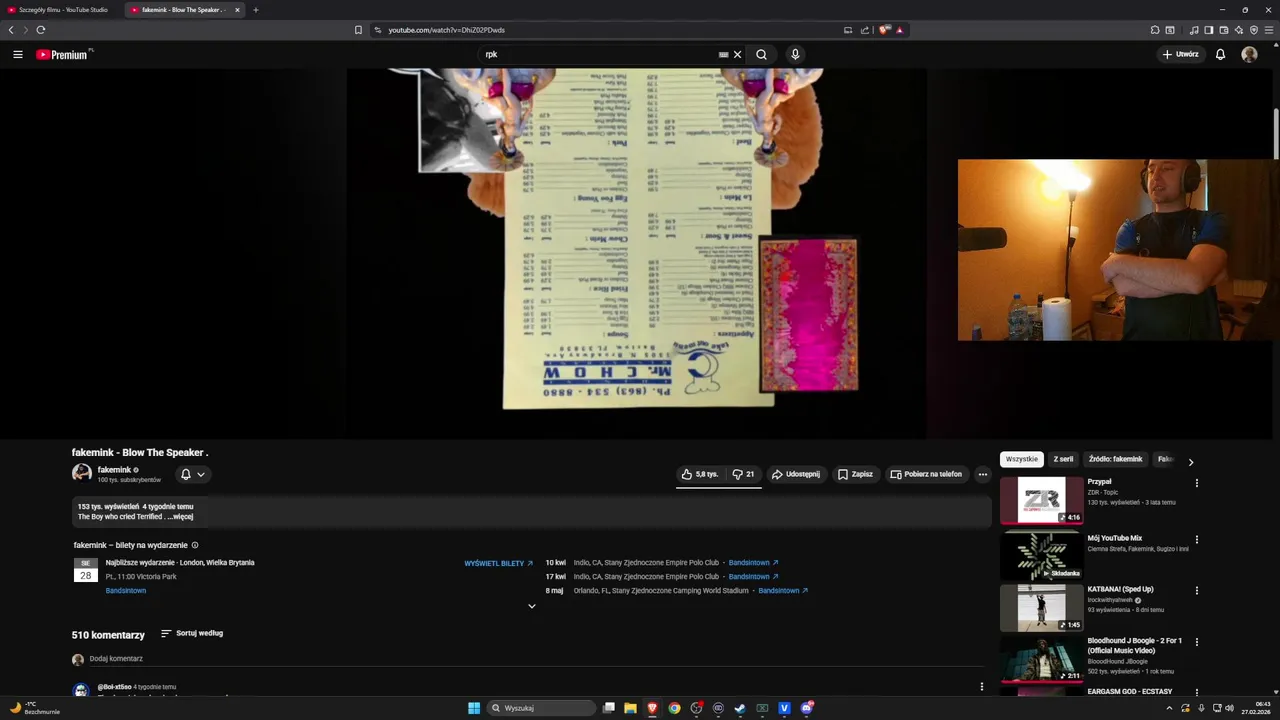Open Discord from the taskbar
1280x720 pixels.
tap(806, 708)
